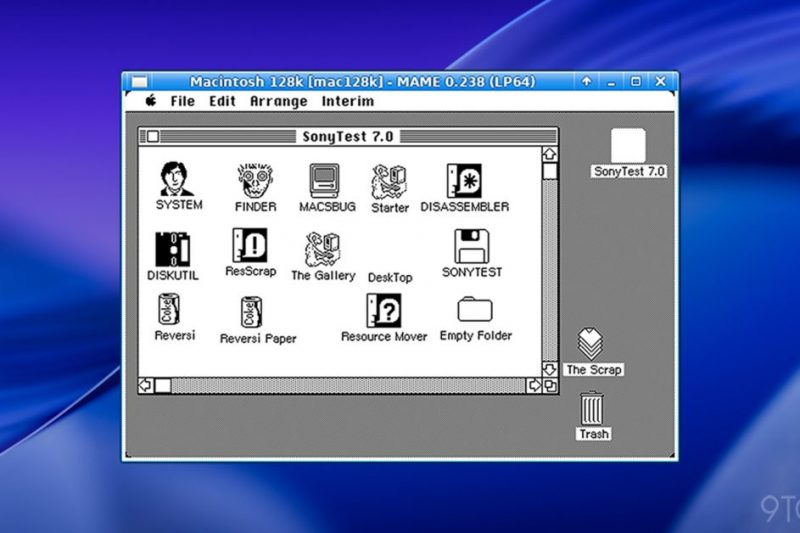The width and height of the screenshot is (800, 533).
Task: Select the SONYTEST floppy disk icon
Action: [x=472, y=246]
